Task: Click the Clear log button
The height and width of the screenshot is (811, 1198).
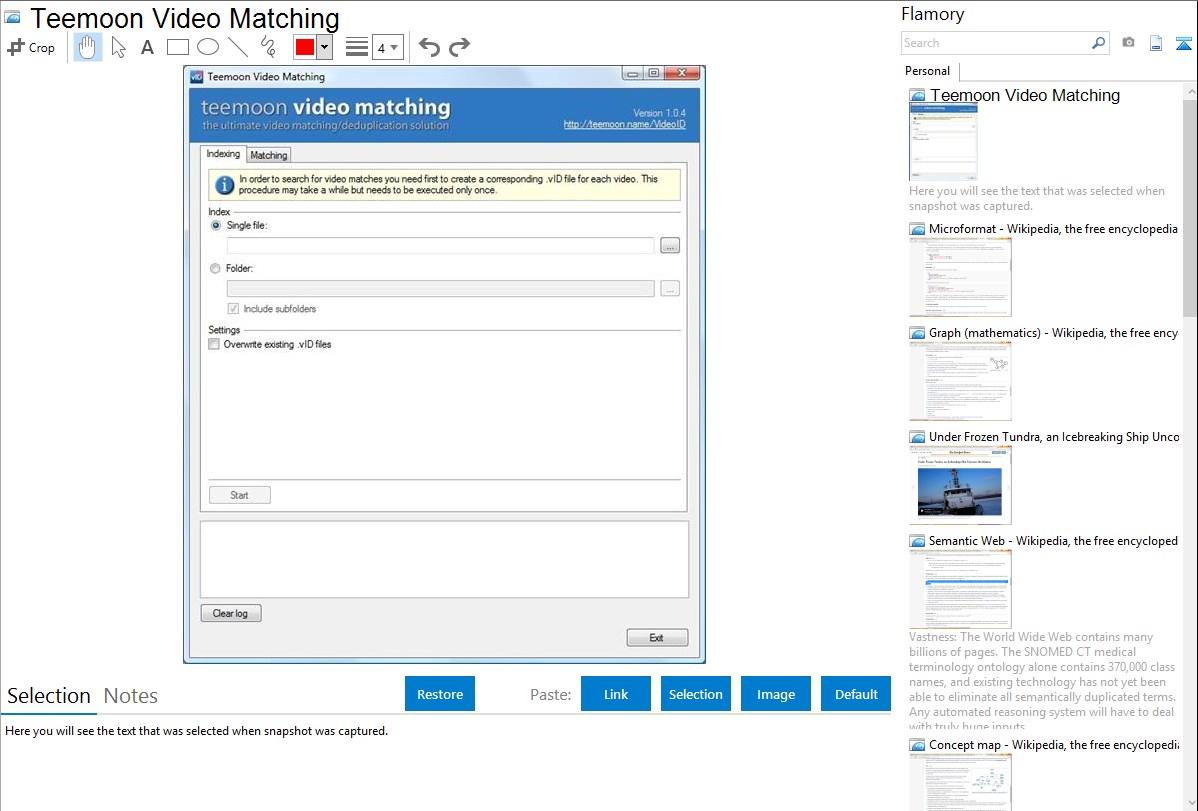Action: click(231, 613)
